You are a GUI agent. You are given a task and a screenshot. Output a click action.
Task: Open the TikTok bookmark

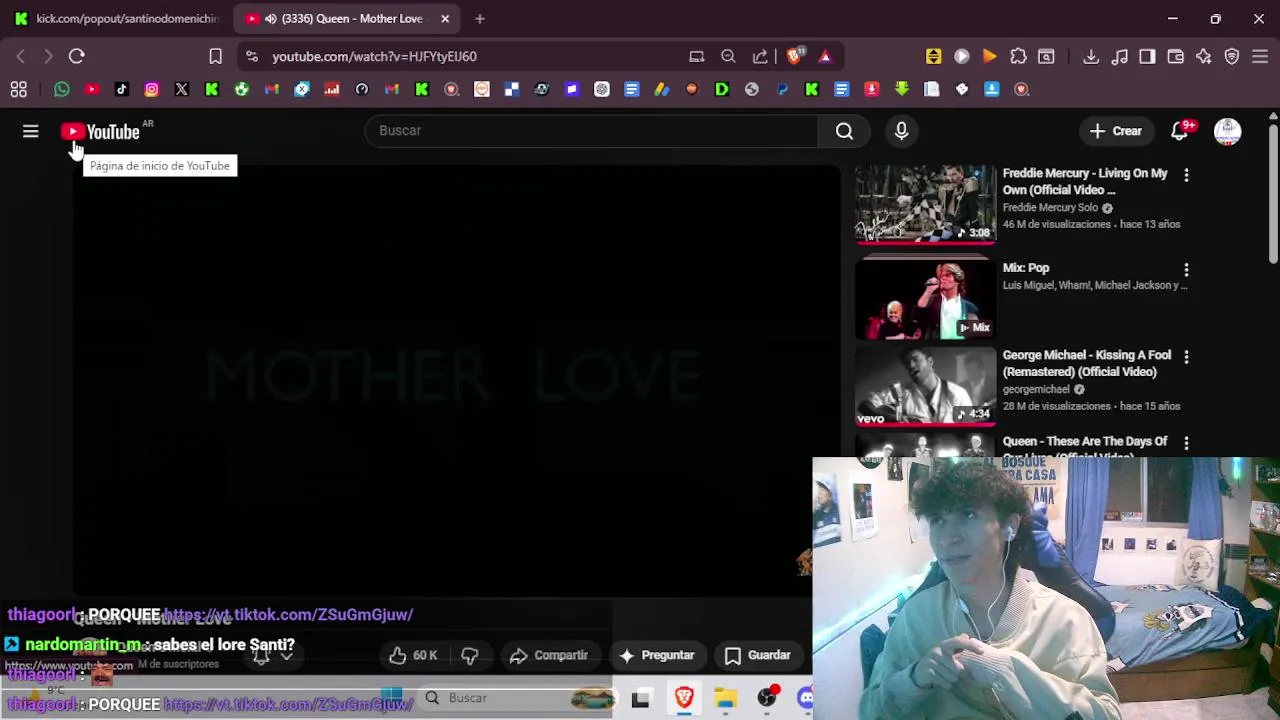point(122,89)
